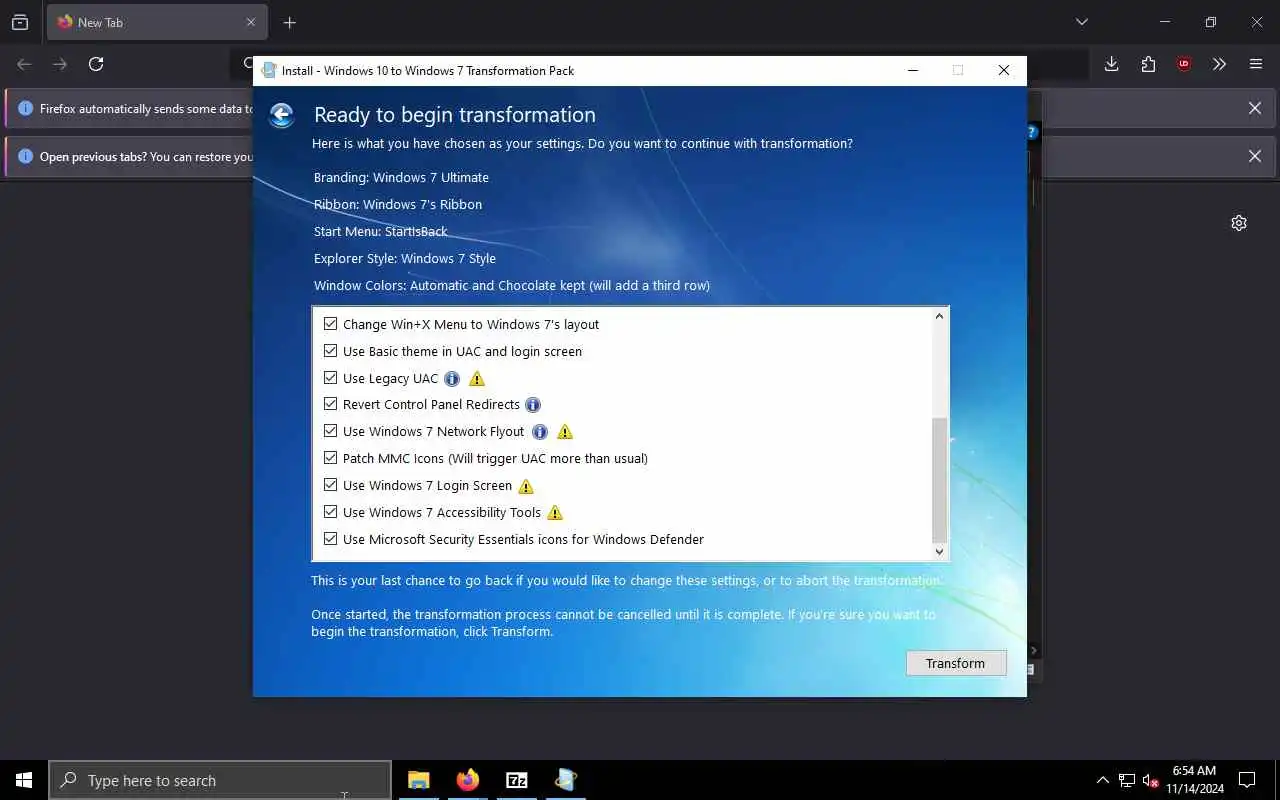This screenshot has width=1280, height=800.
Task: Click Ribbon: Windows 7's Ribbon text
Action: (398, 204)
